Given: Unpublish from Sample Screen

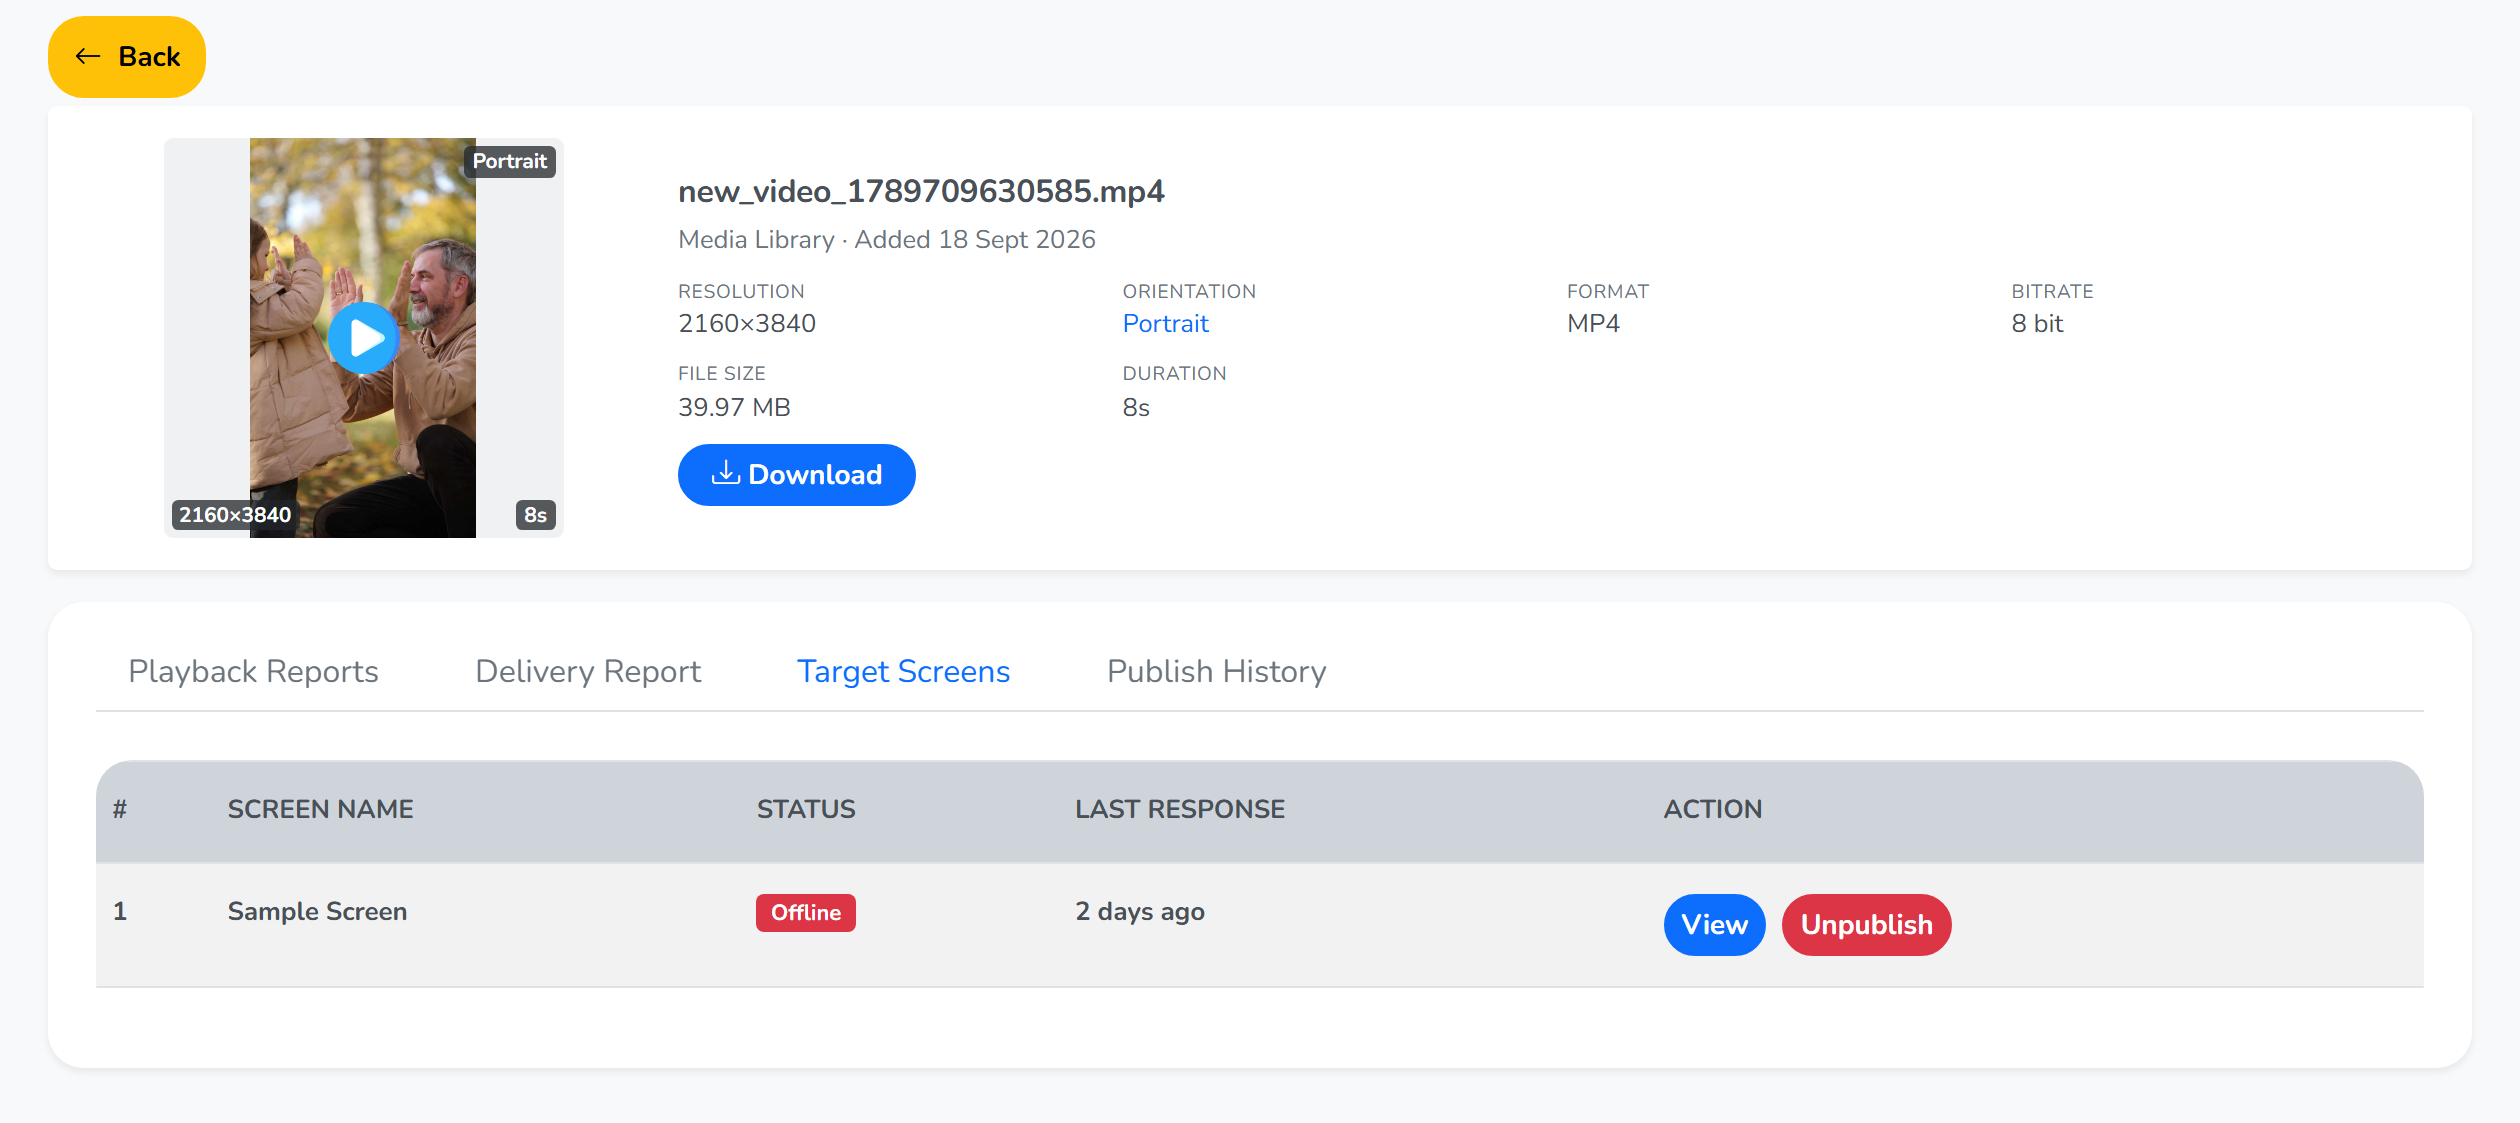Looking at the screenshot, I should tap(1866, 925).
